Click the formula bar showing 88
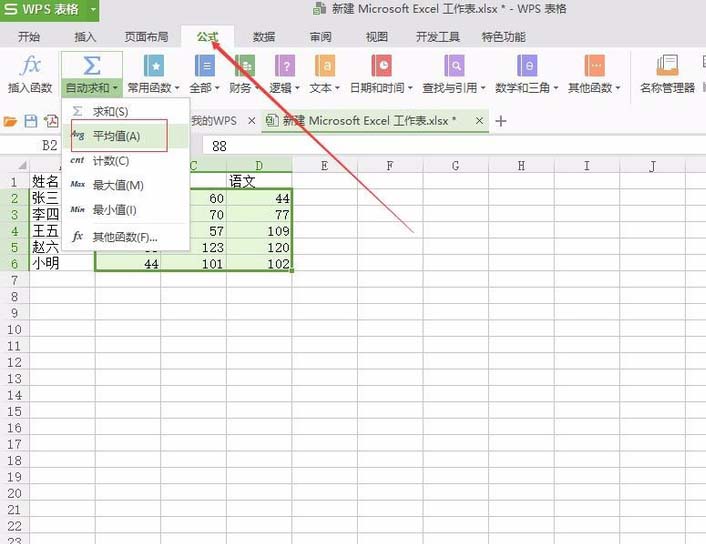706x544 pixels. click(454, 146)
